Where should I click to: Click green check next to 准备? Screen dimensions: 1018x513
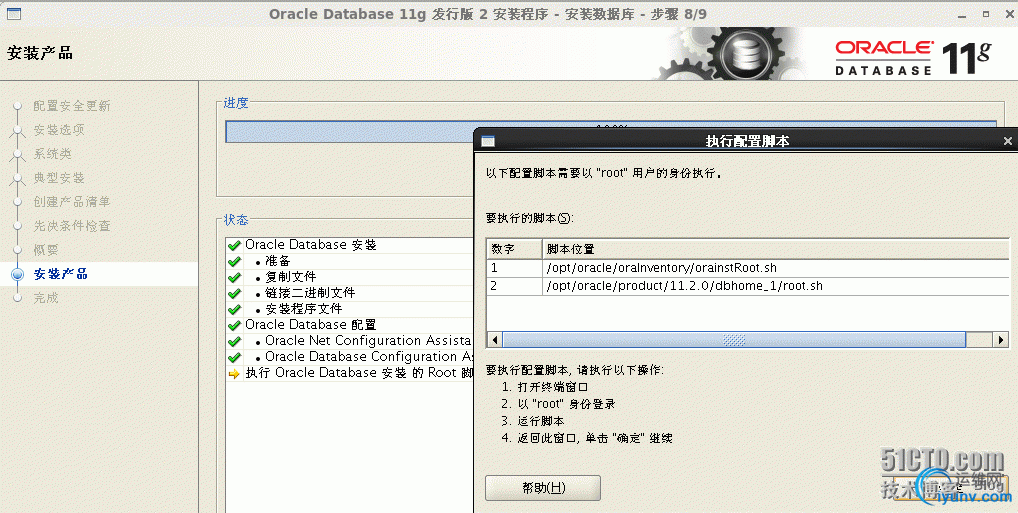(x=234, y=261)
